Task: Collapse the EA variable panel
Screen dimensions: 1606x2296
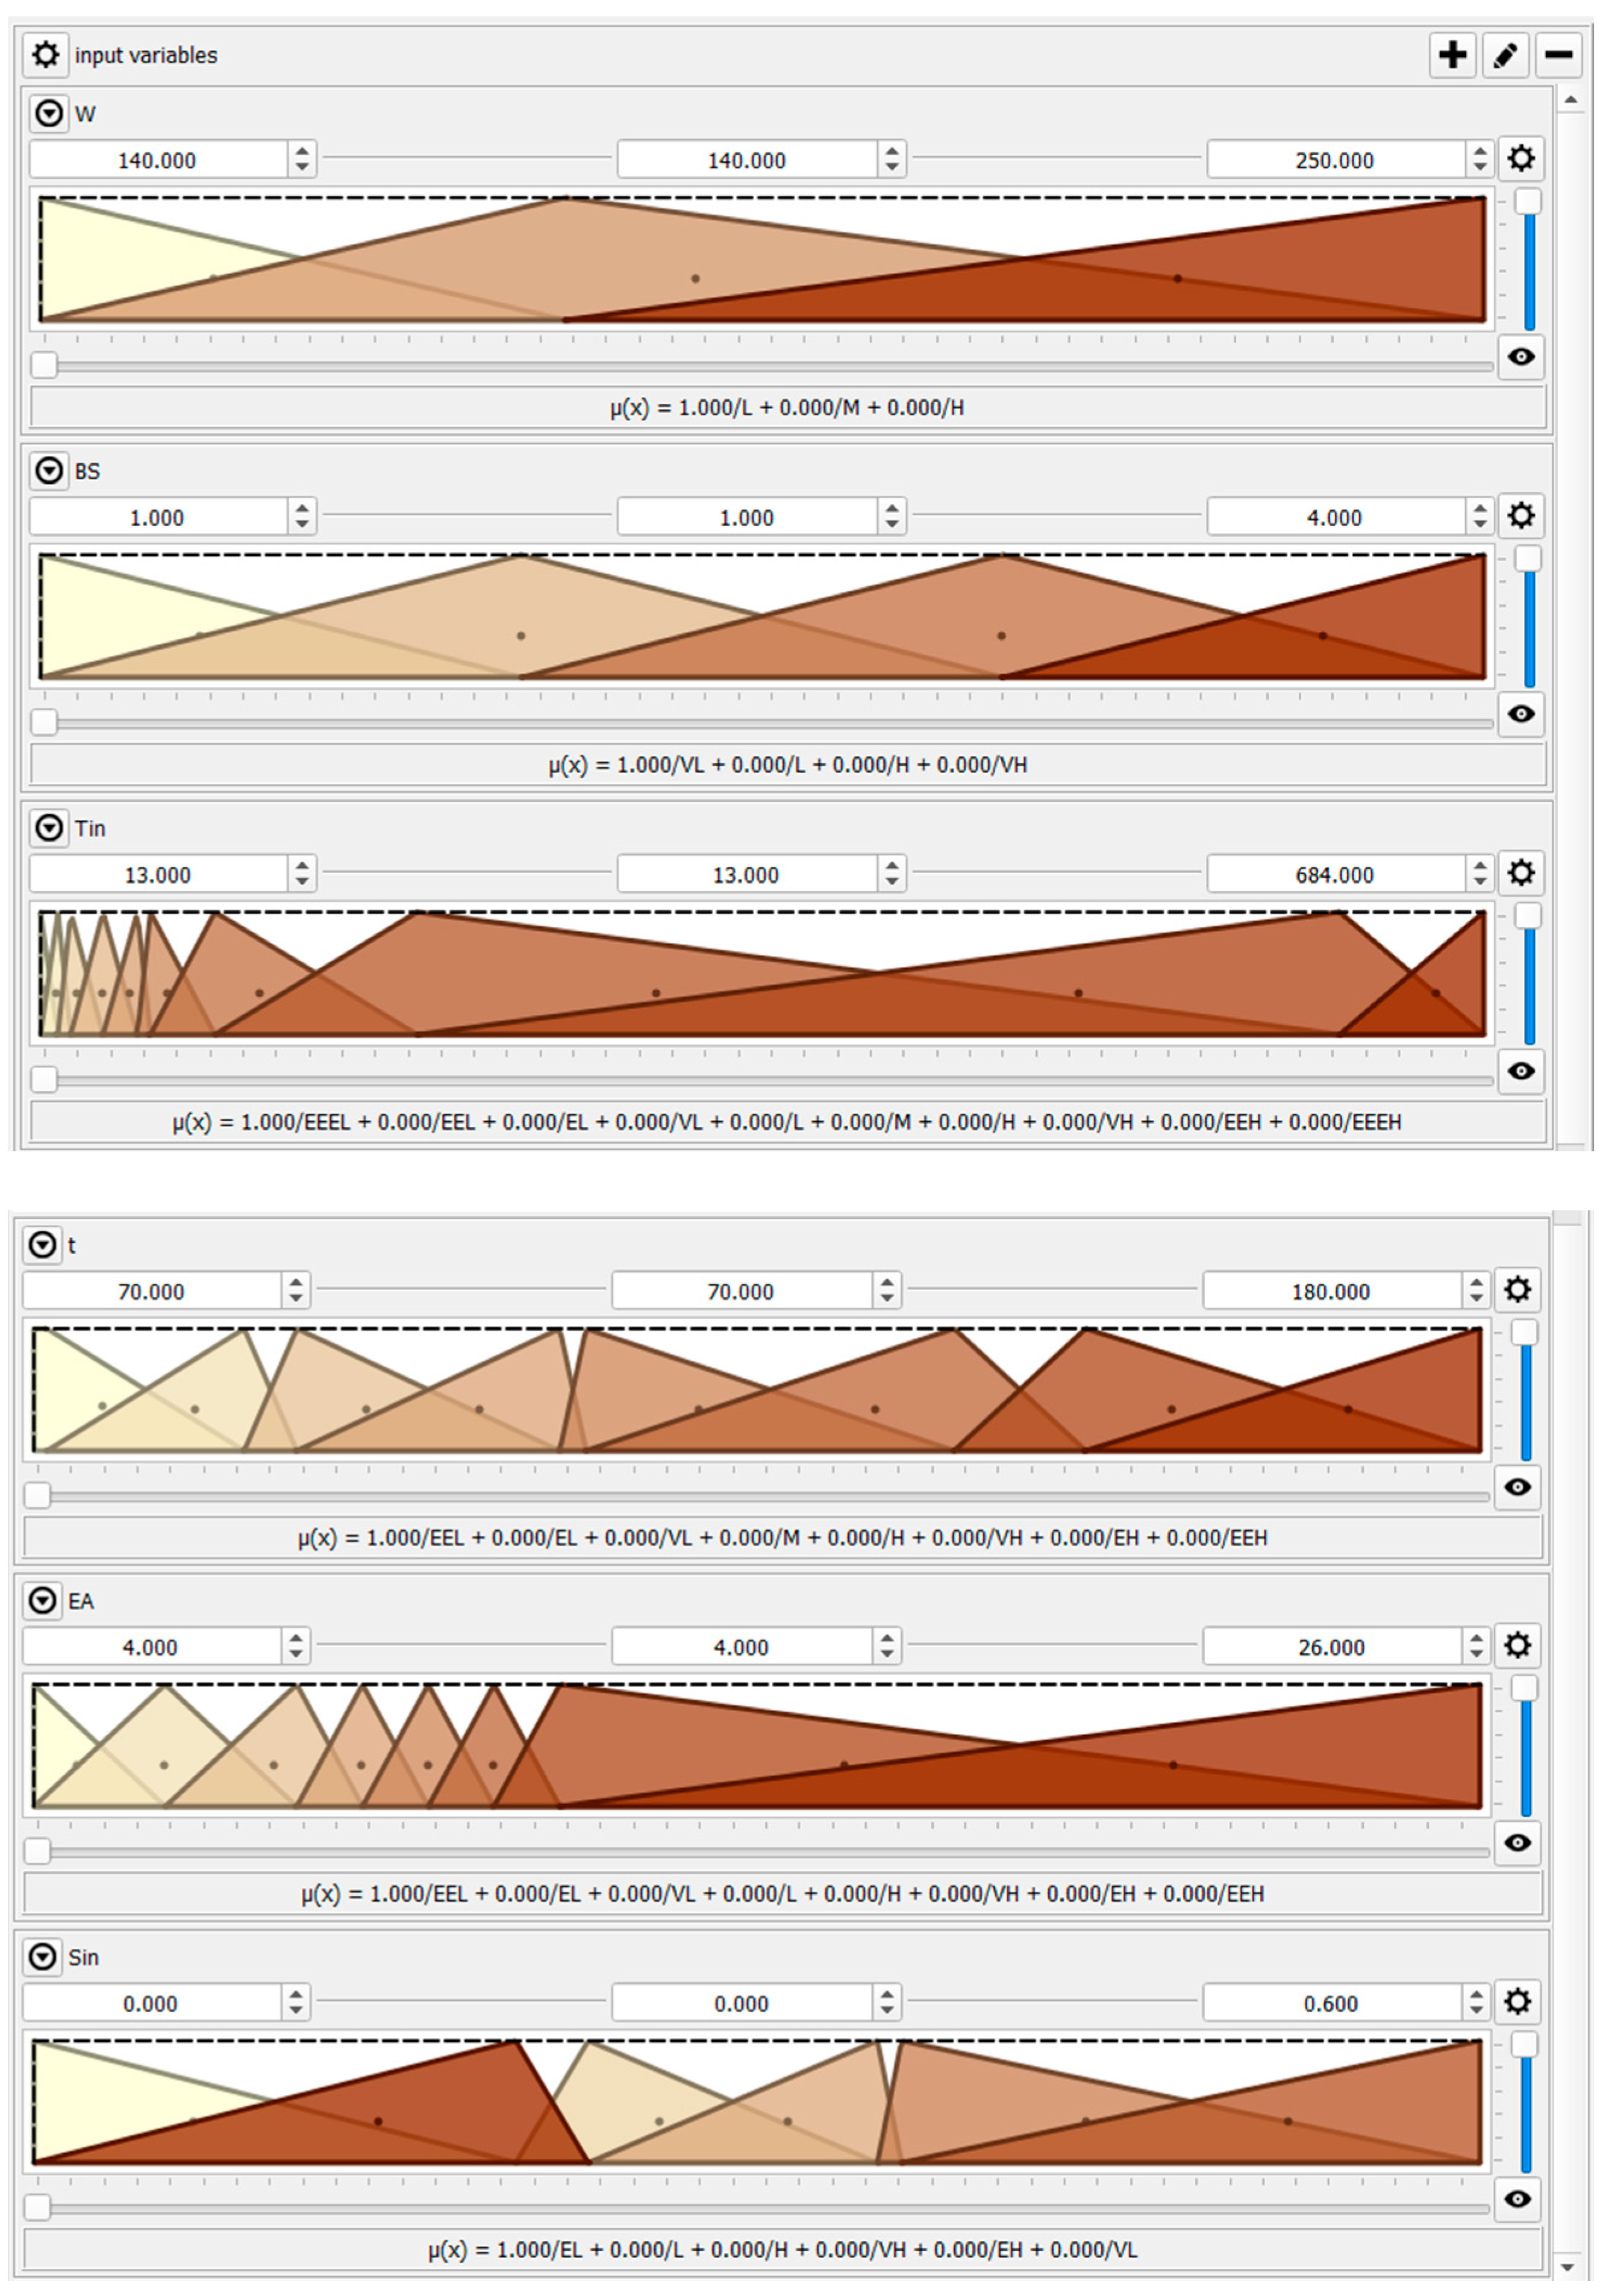Action: coord(42,1600)
